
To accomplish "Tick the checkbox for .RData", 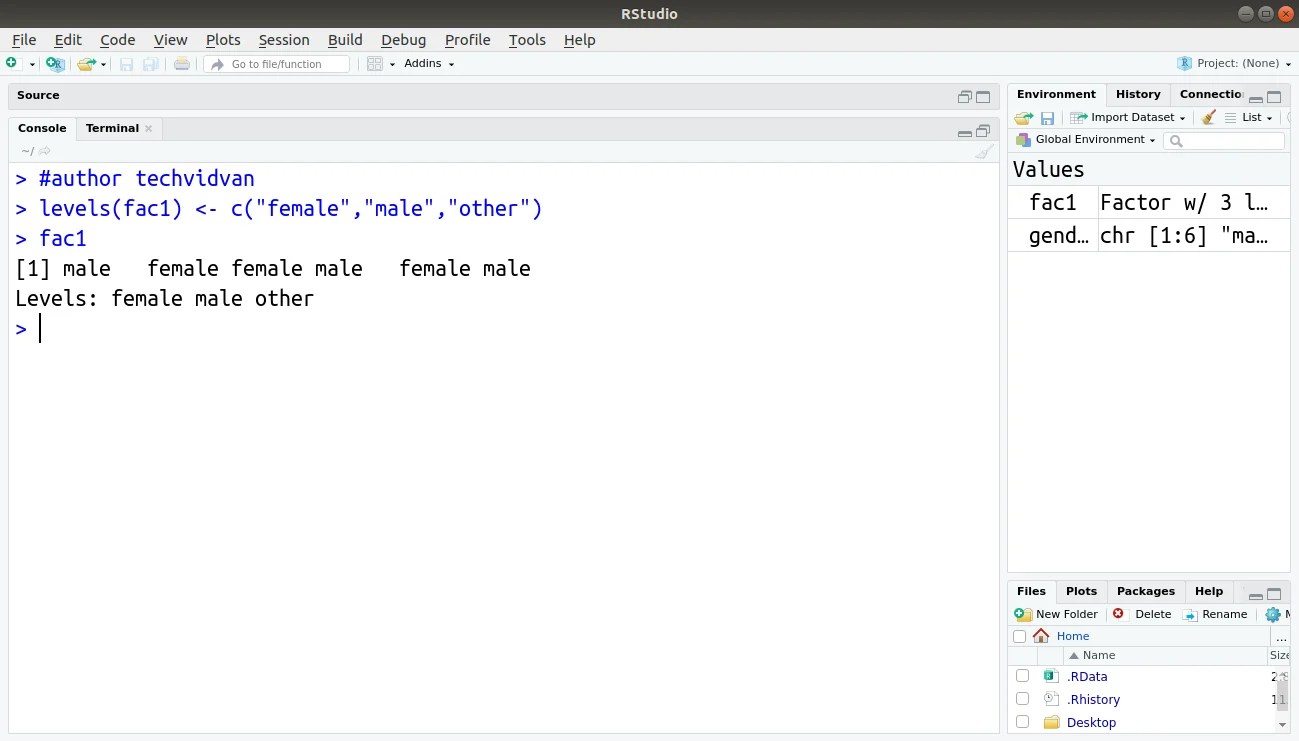I will [x=1022, y=677].
